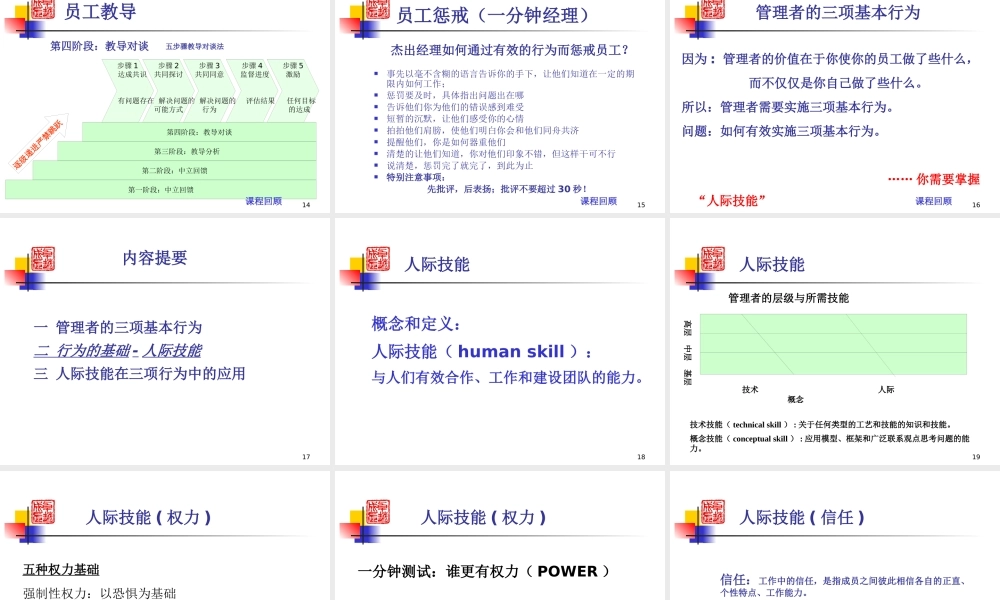Click the 步骤5 激励 chevron
The height and width of the screenshot is (600, 1000).
pyautogui.click(x=293, y=89)
